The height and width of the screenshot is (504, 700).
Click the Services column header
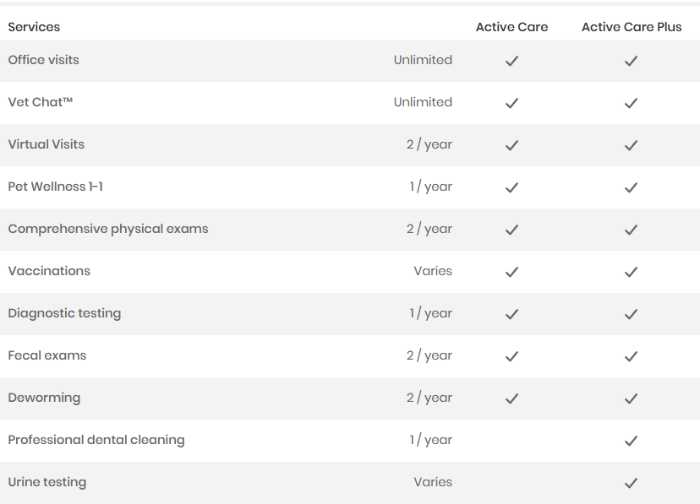pyautogui.click(x=34, y=27)
